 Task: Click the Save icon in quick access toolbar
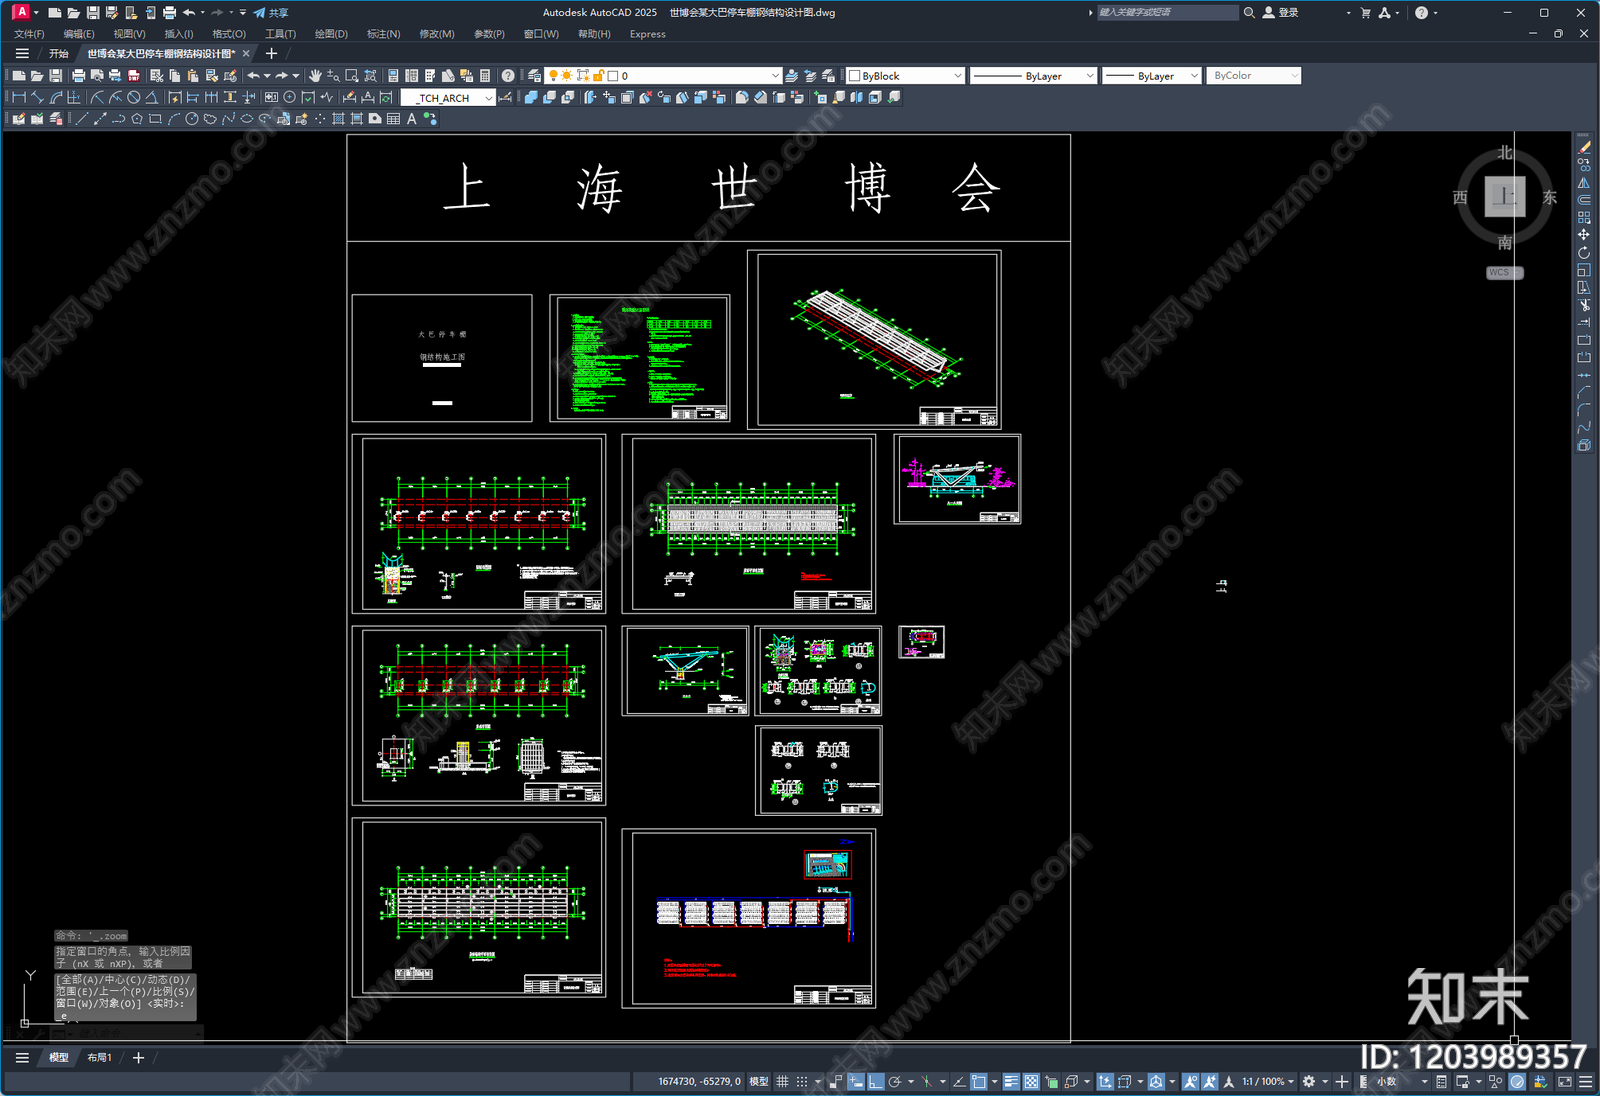point(93,13)
